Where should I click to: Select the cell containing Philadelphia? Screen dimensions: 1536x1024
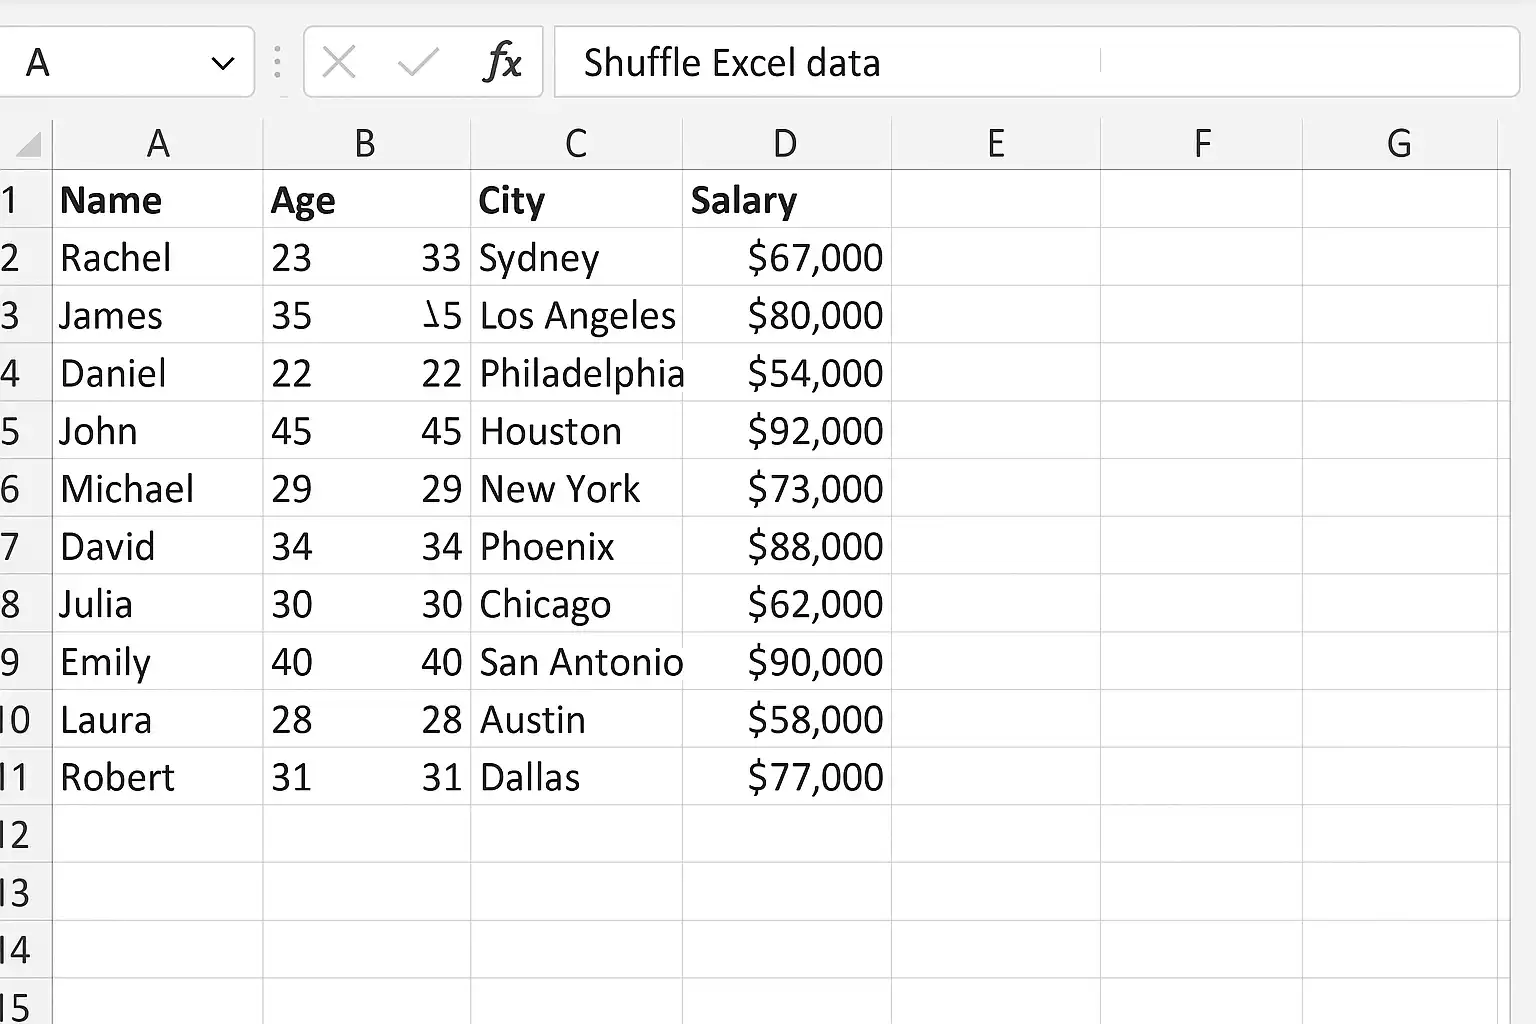coord(577,374)
